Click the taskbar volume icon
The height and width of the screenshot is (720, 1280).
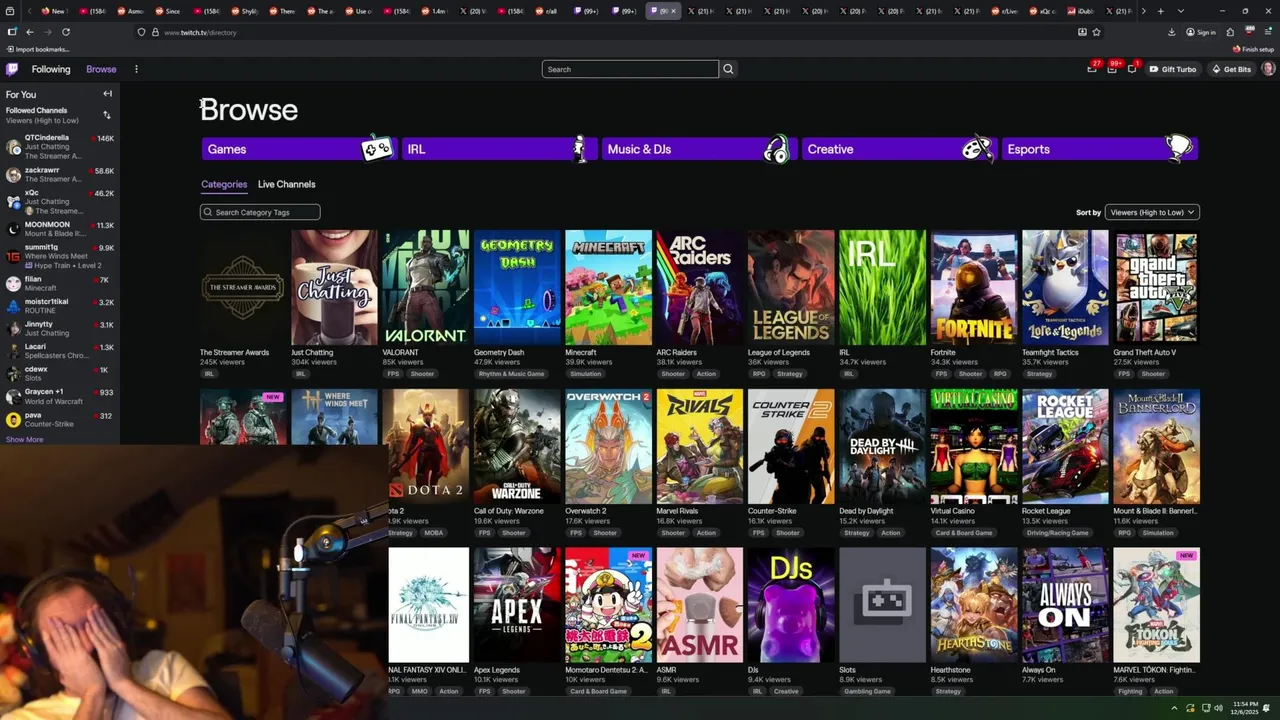tap(1218, 709)
